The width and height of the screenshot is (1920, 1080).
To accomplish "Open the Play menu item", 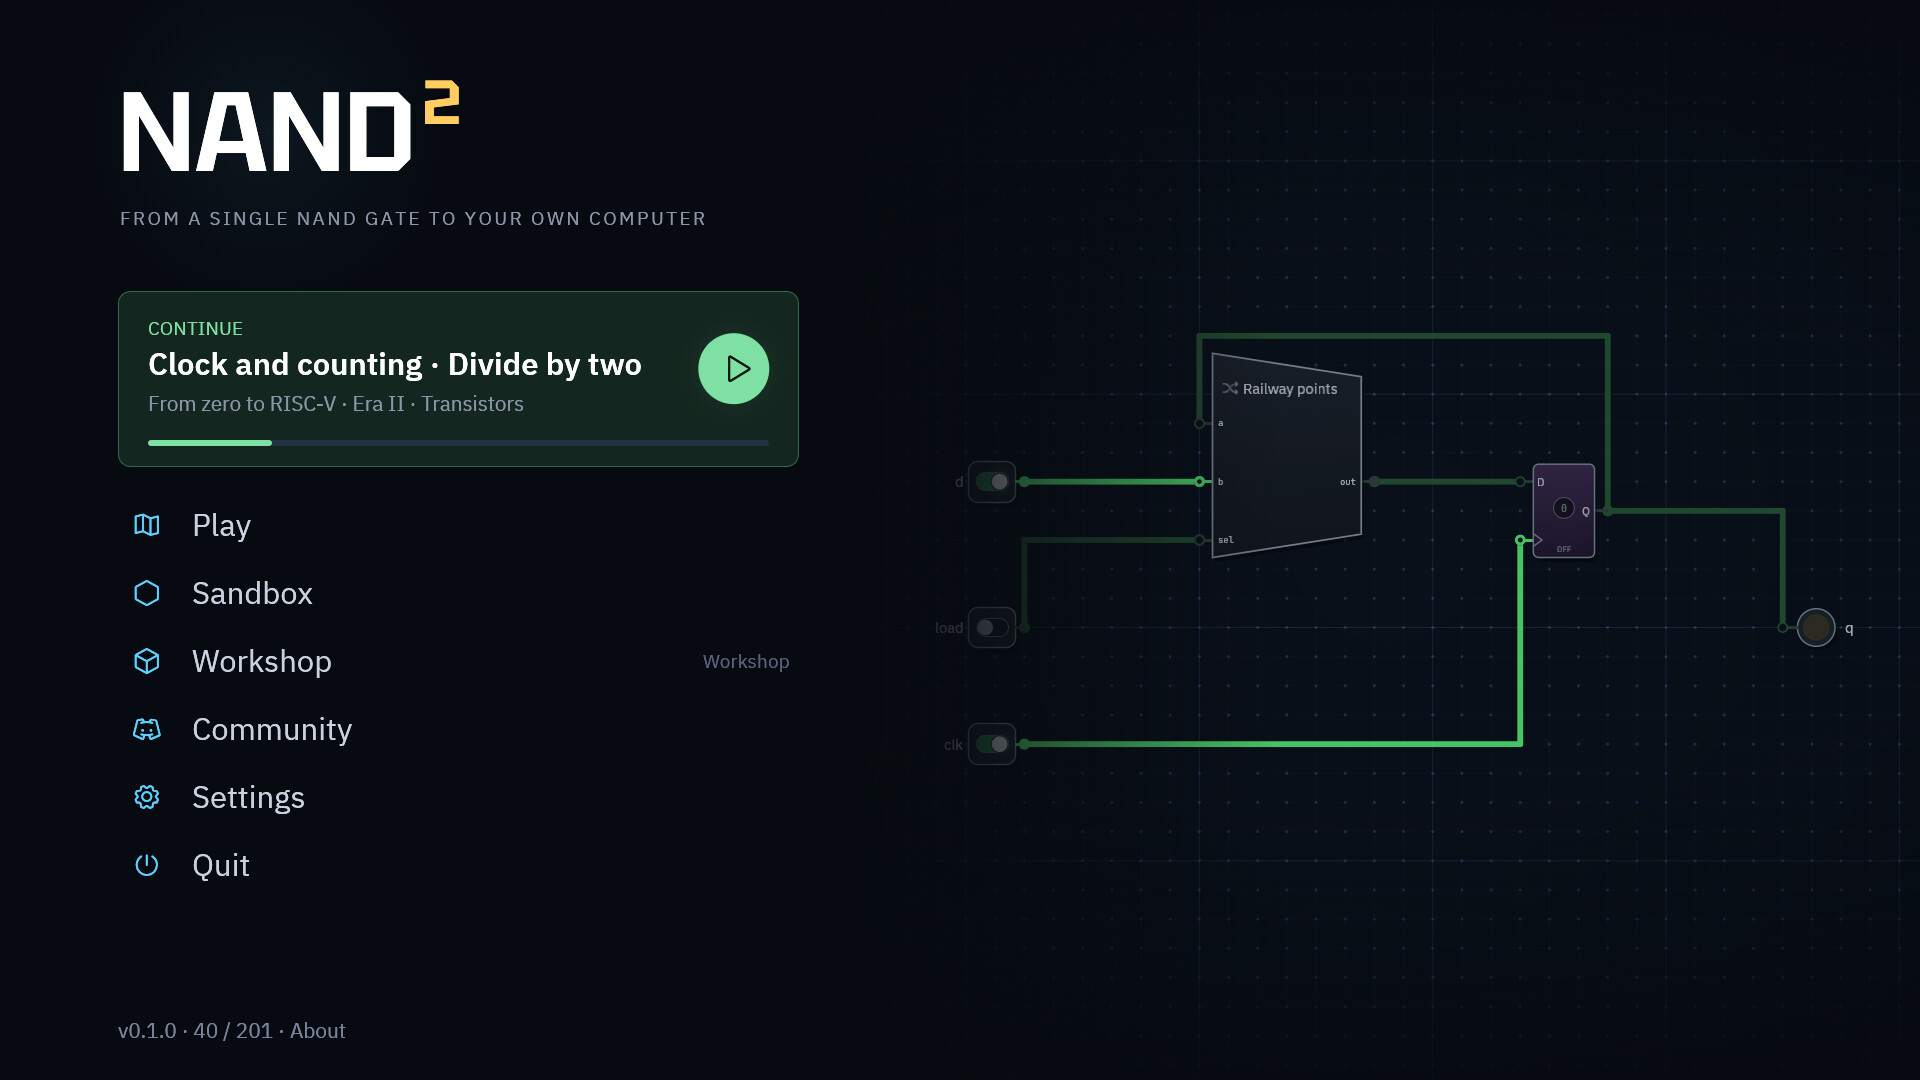I will click(458, 525).
